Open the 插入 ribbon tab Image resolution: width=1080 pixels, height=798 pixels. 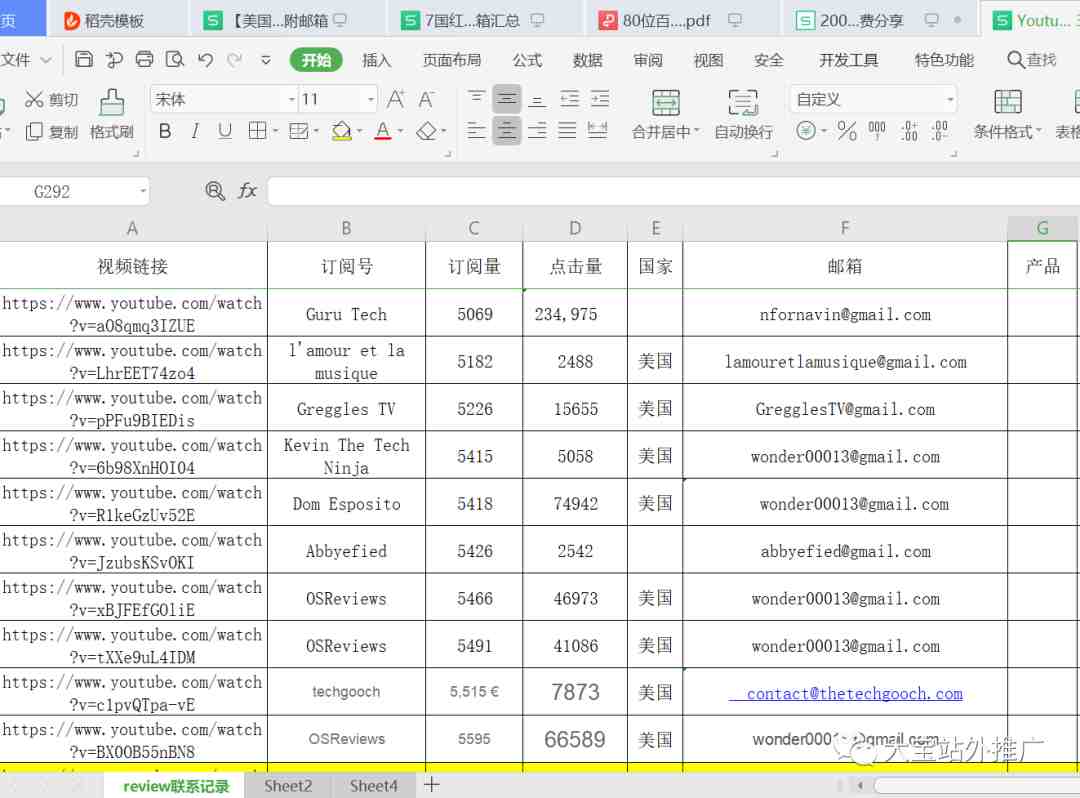(x=376, y=60)
